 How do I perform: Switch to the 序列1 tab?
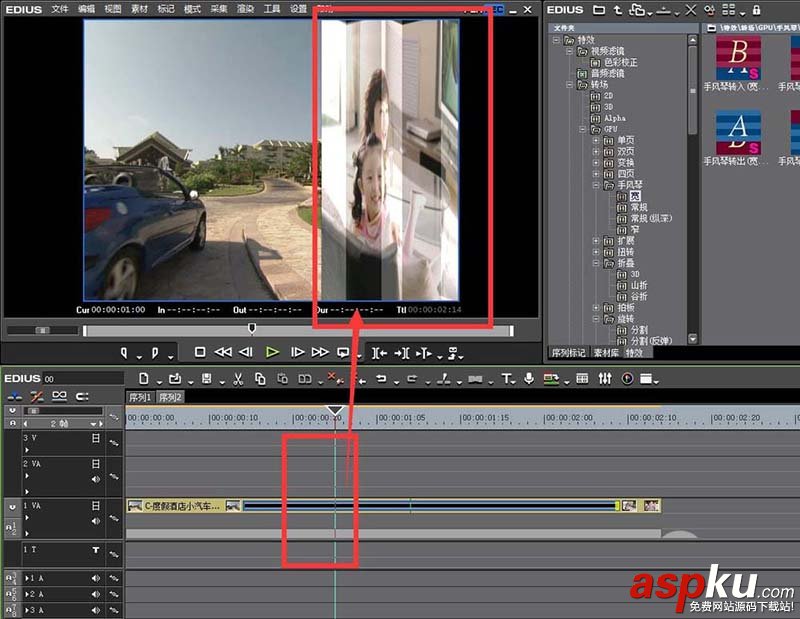click(140, 397)
